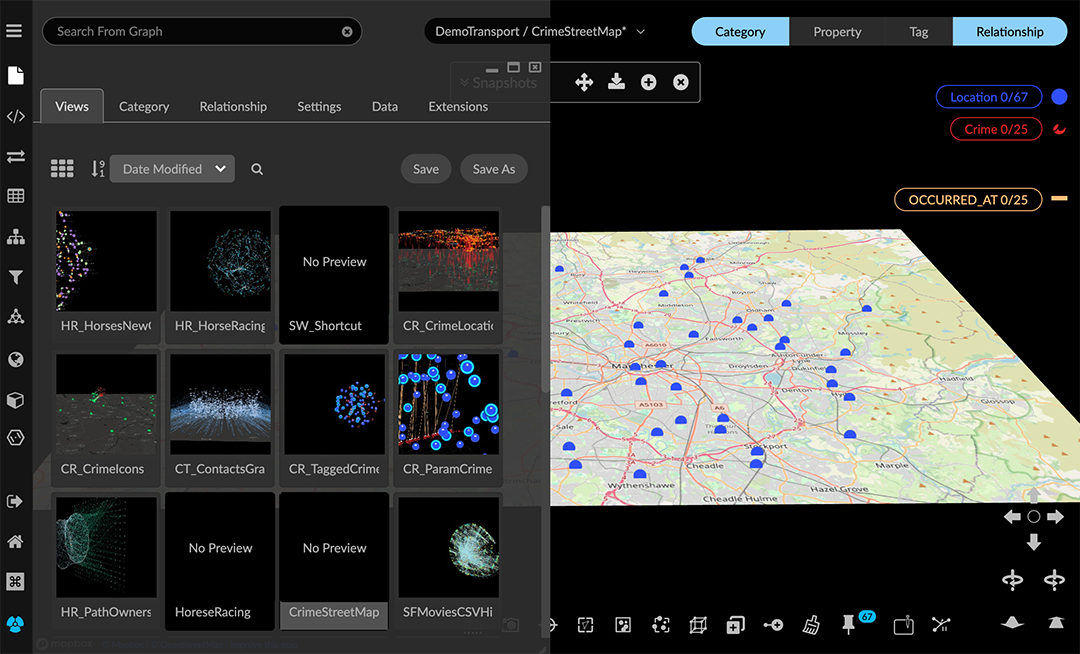
Task: Select the Location 0/67 category pill
Action: coord(989,97)
